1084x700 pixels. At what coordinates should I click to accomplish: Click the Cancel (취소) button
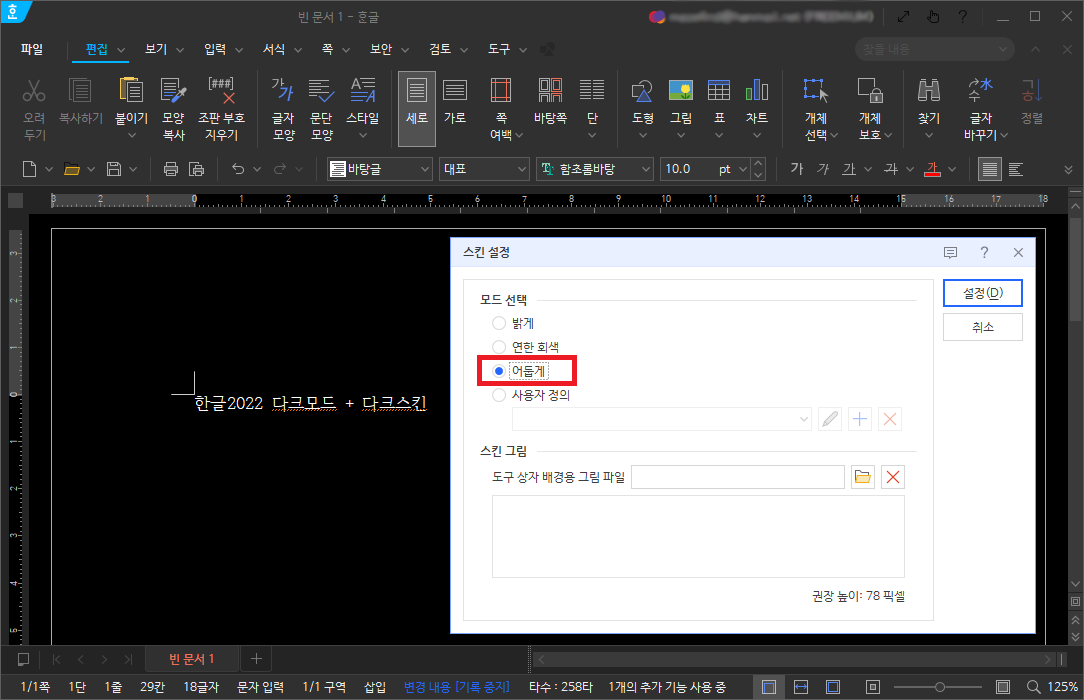click(x=982, y=327)
